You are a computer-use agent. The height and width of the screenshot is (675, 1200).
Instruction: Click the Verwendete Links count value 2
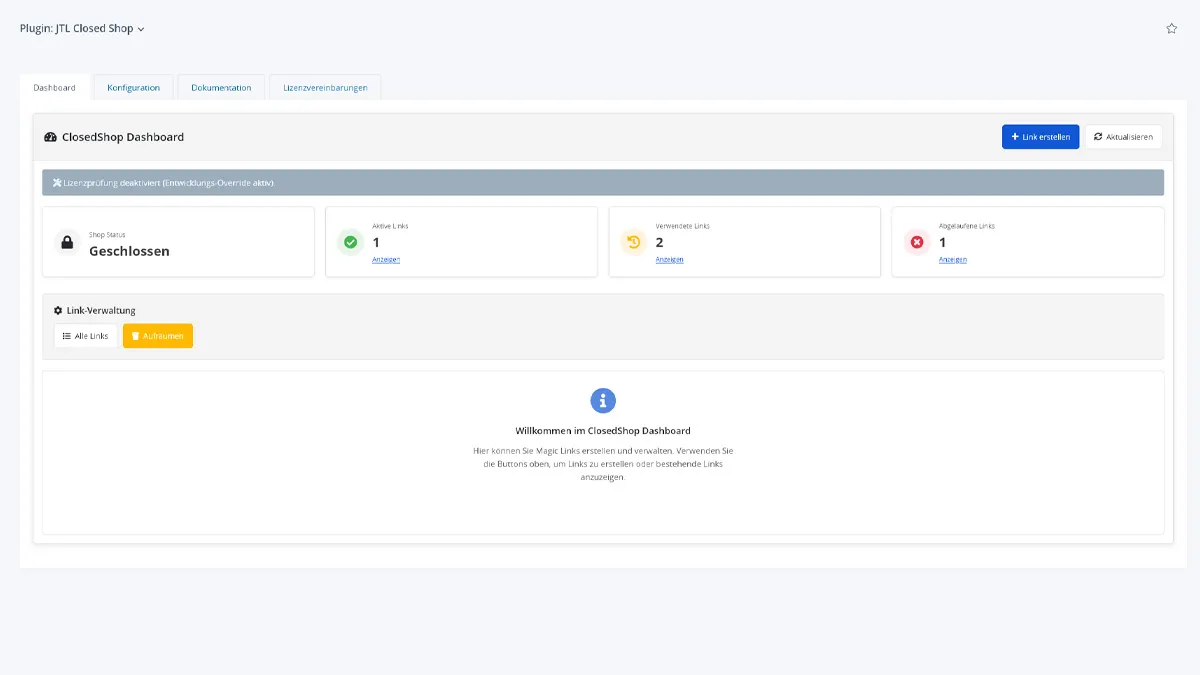[x=660, y=242]
